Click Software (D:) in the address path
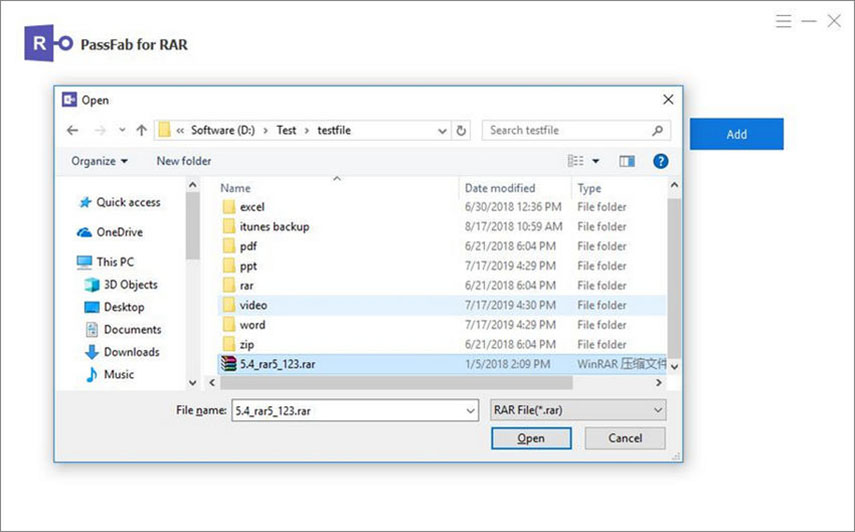 click(222, 130)
